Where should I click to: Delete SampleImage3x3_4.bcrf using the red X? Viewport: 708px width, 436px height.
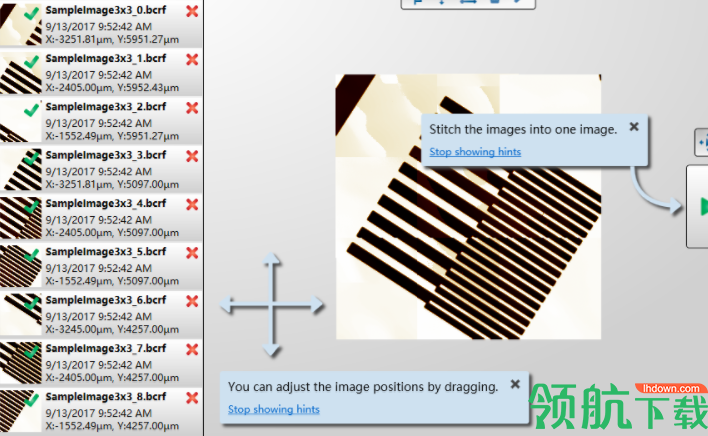(192, 204)
